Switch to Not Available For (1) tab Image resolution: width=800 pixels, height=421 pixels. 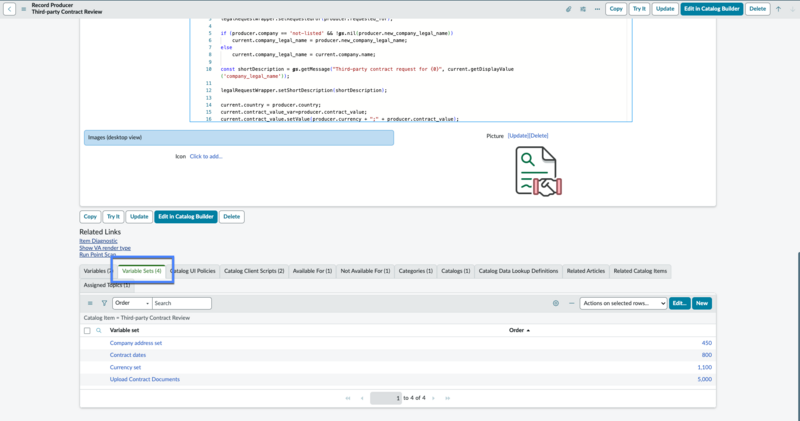pyautogui.click(x=365, y=271)
